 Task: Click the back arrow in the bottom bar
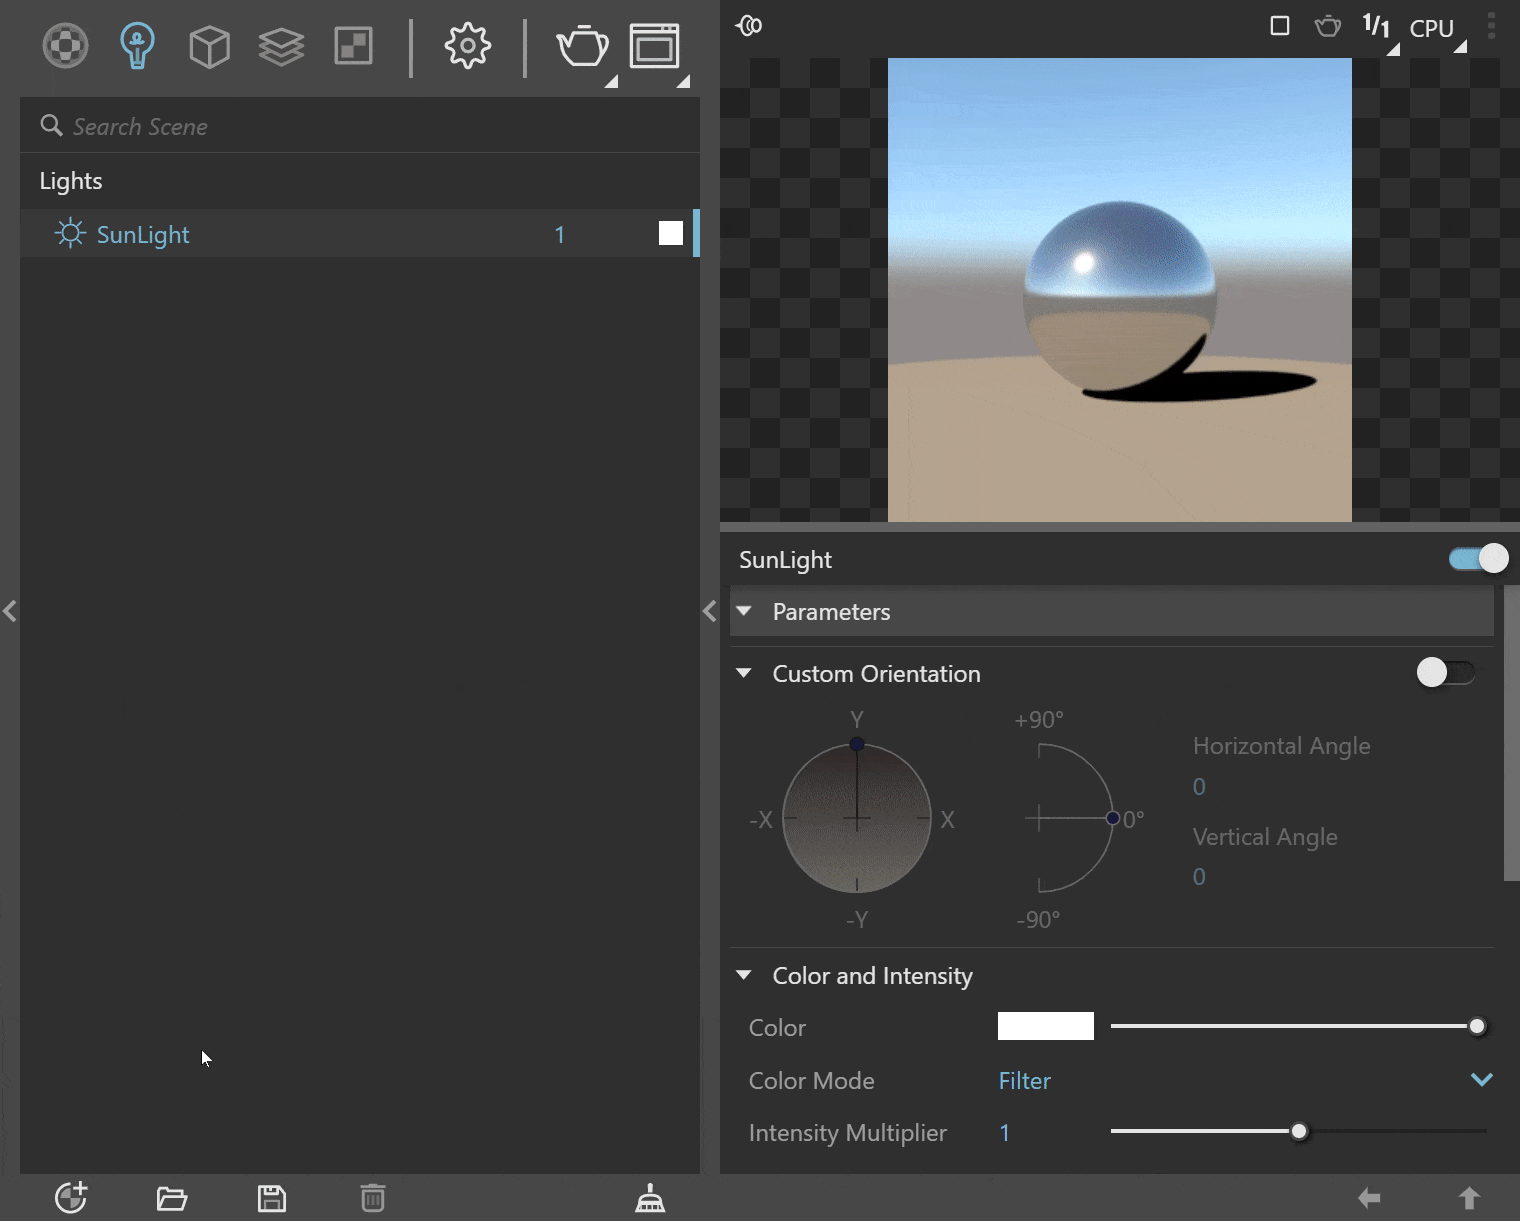click(x=1369, y=1198)
